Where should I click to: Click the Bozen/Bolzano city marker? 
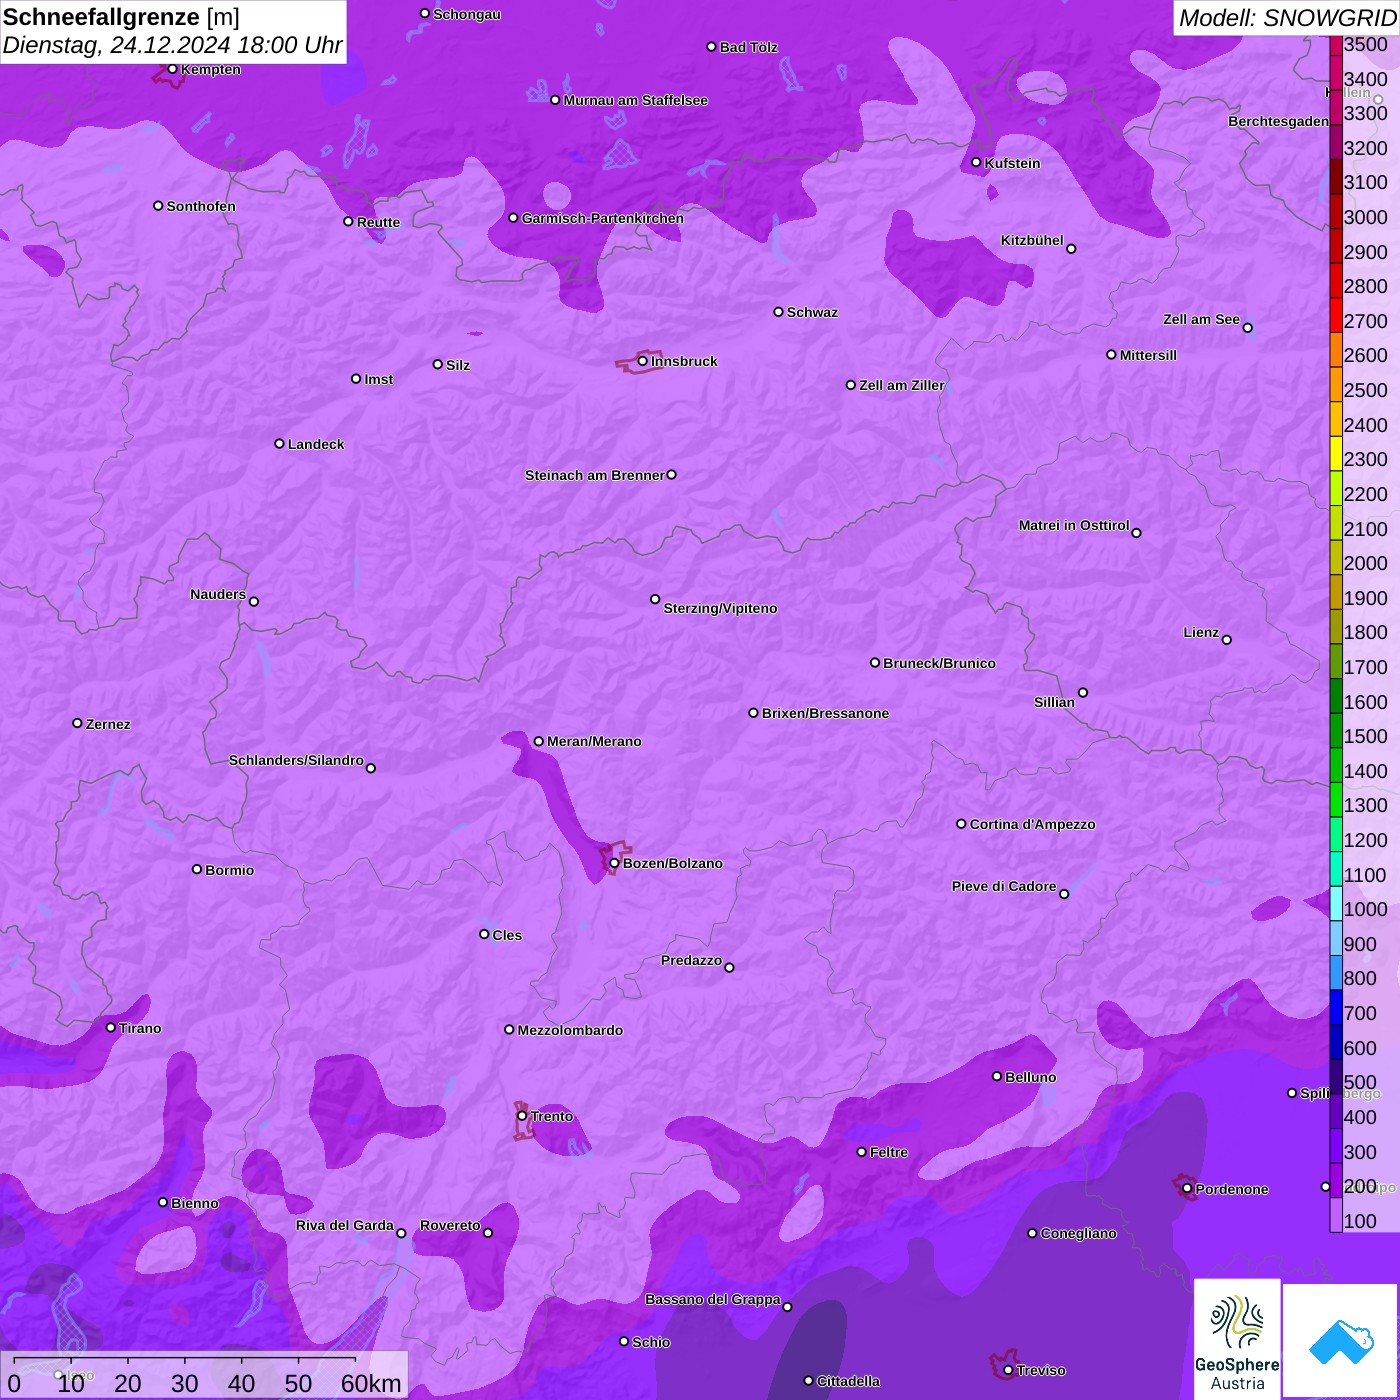(614, 863)
